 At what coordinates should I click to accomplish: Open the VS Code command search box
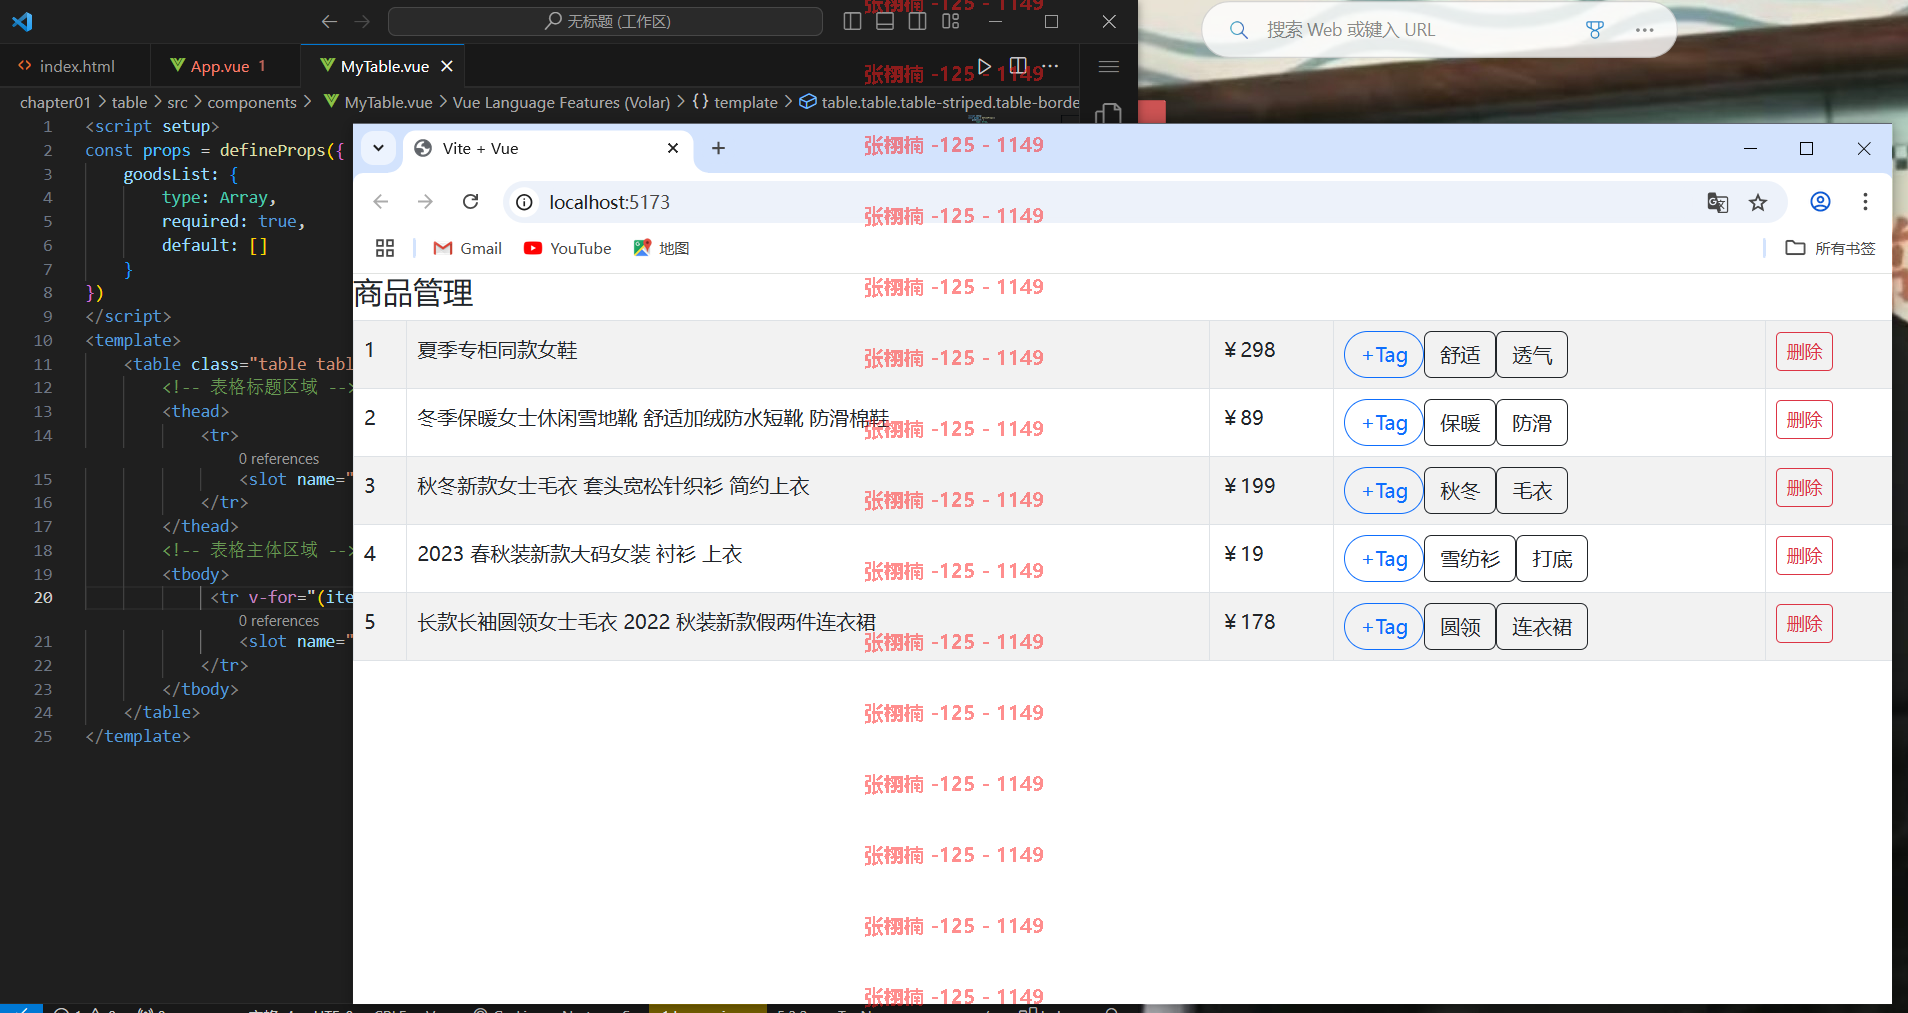pyautogui.click(x=605, y=21)
